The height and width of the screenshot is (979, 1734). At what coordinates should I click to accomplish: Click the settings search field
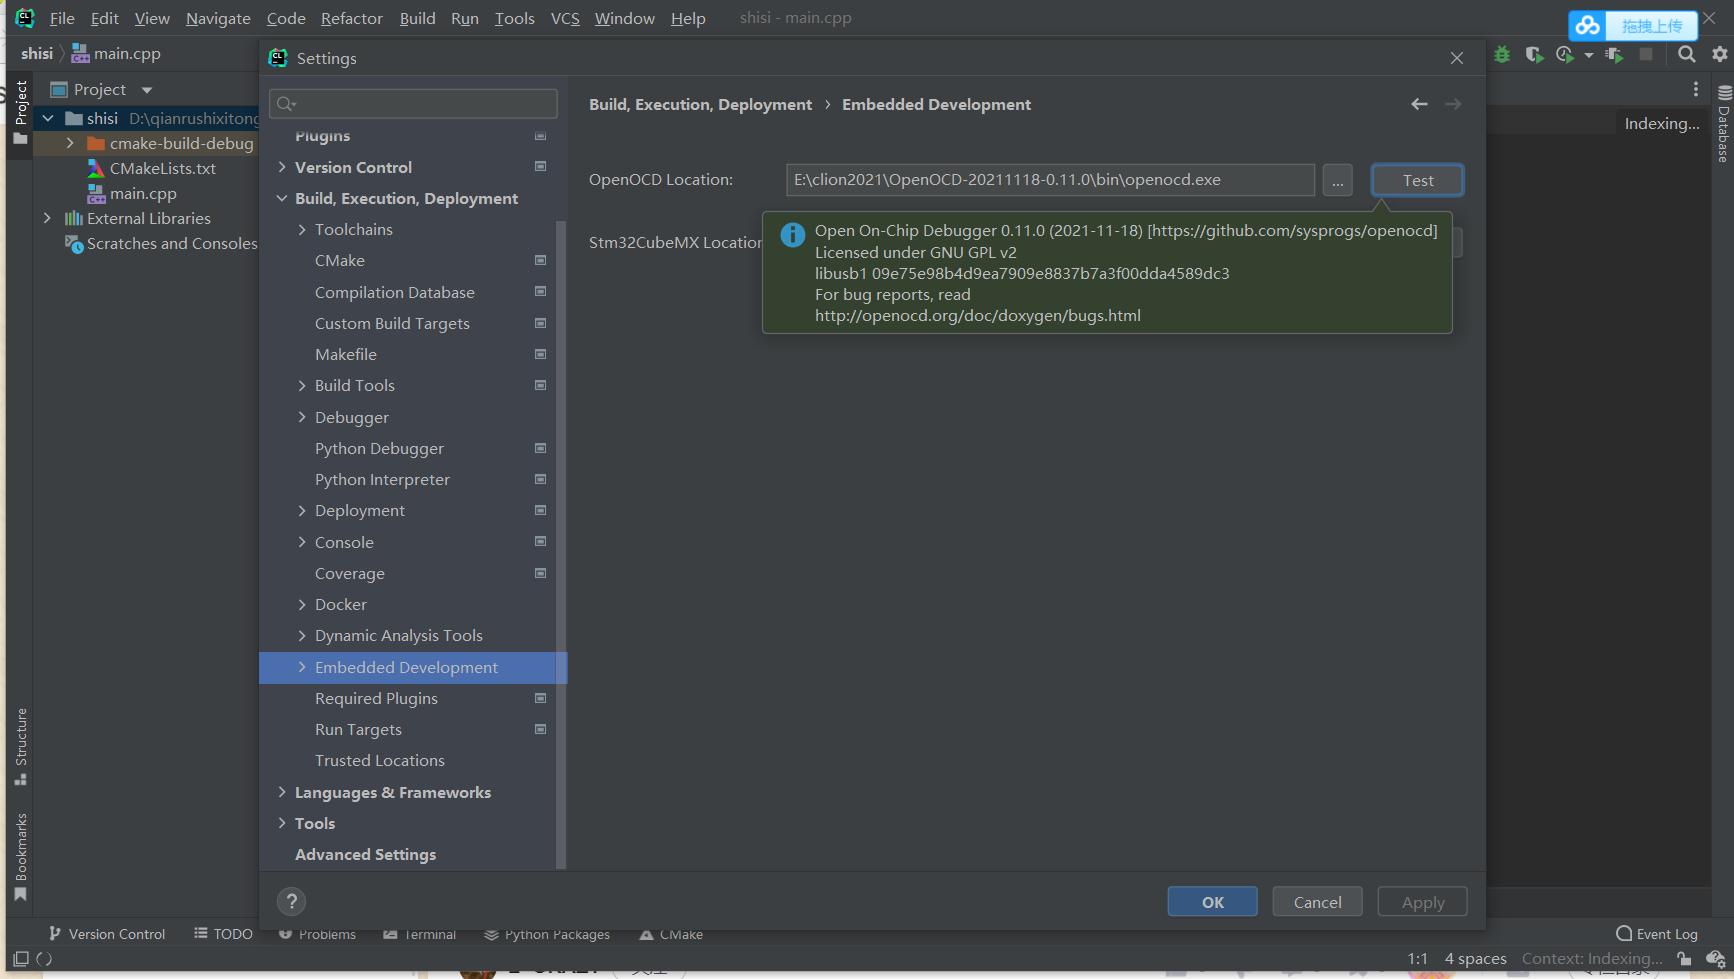pyautogui.click(x=413, y=104)
